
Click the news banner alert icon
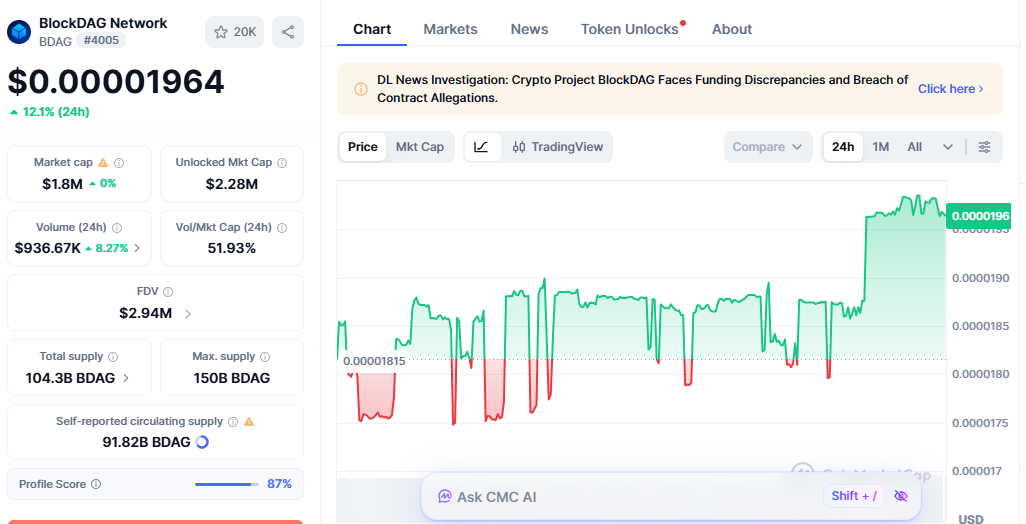(361, 89)
